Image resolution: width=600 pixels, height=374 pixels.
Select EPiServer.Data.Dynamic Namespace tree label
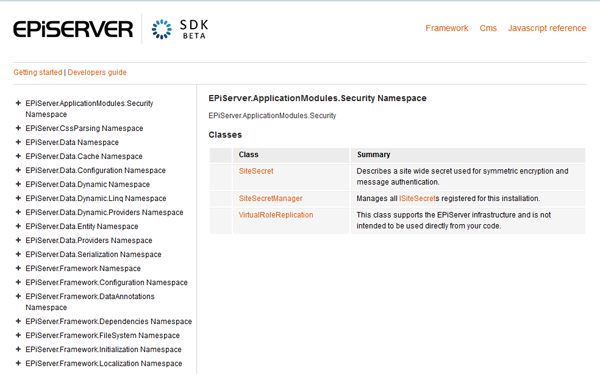pos(88,185)
